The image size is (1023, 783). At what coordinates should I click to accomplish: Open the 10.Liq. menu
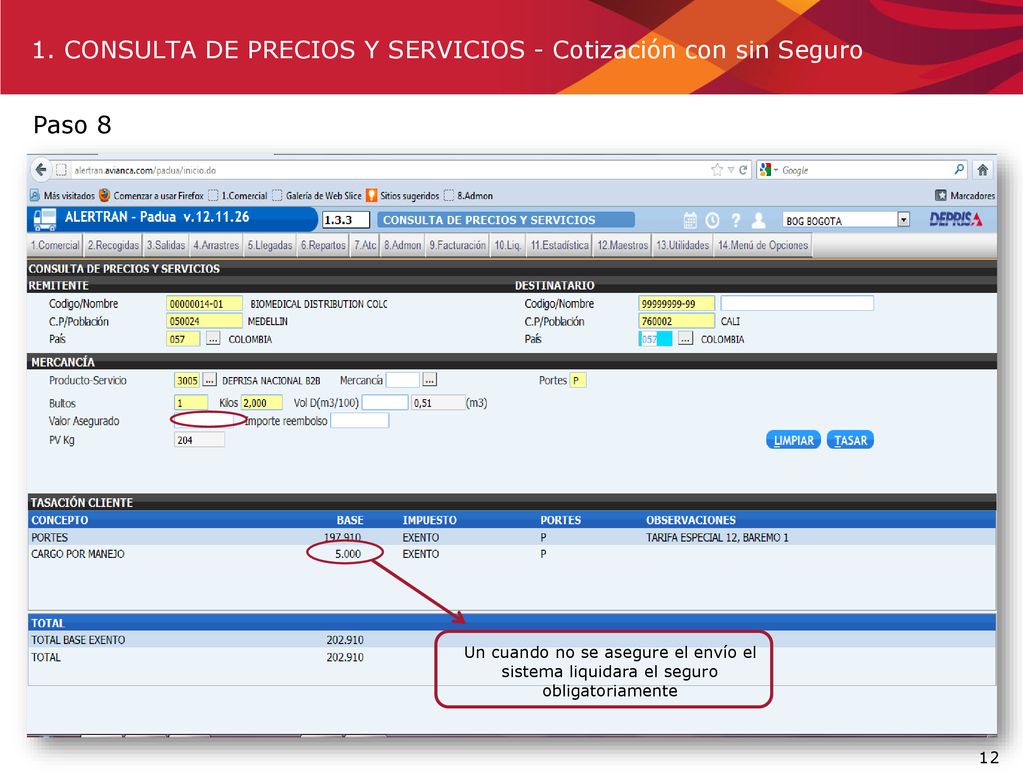(x=508, y=245)
